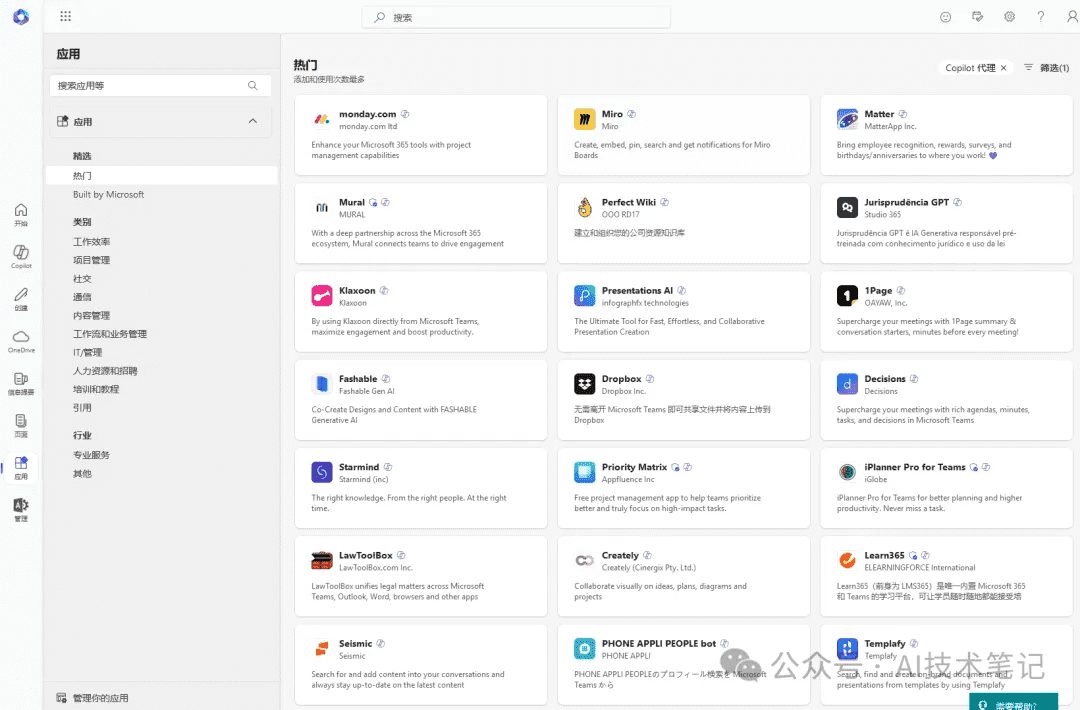
Task: Open 管理你的应用 at sidebar bottom
Action: [x=92, y=698]
